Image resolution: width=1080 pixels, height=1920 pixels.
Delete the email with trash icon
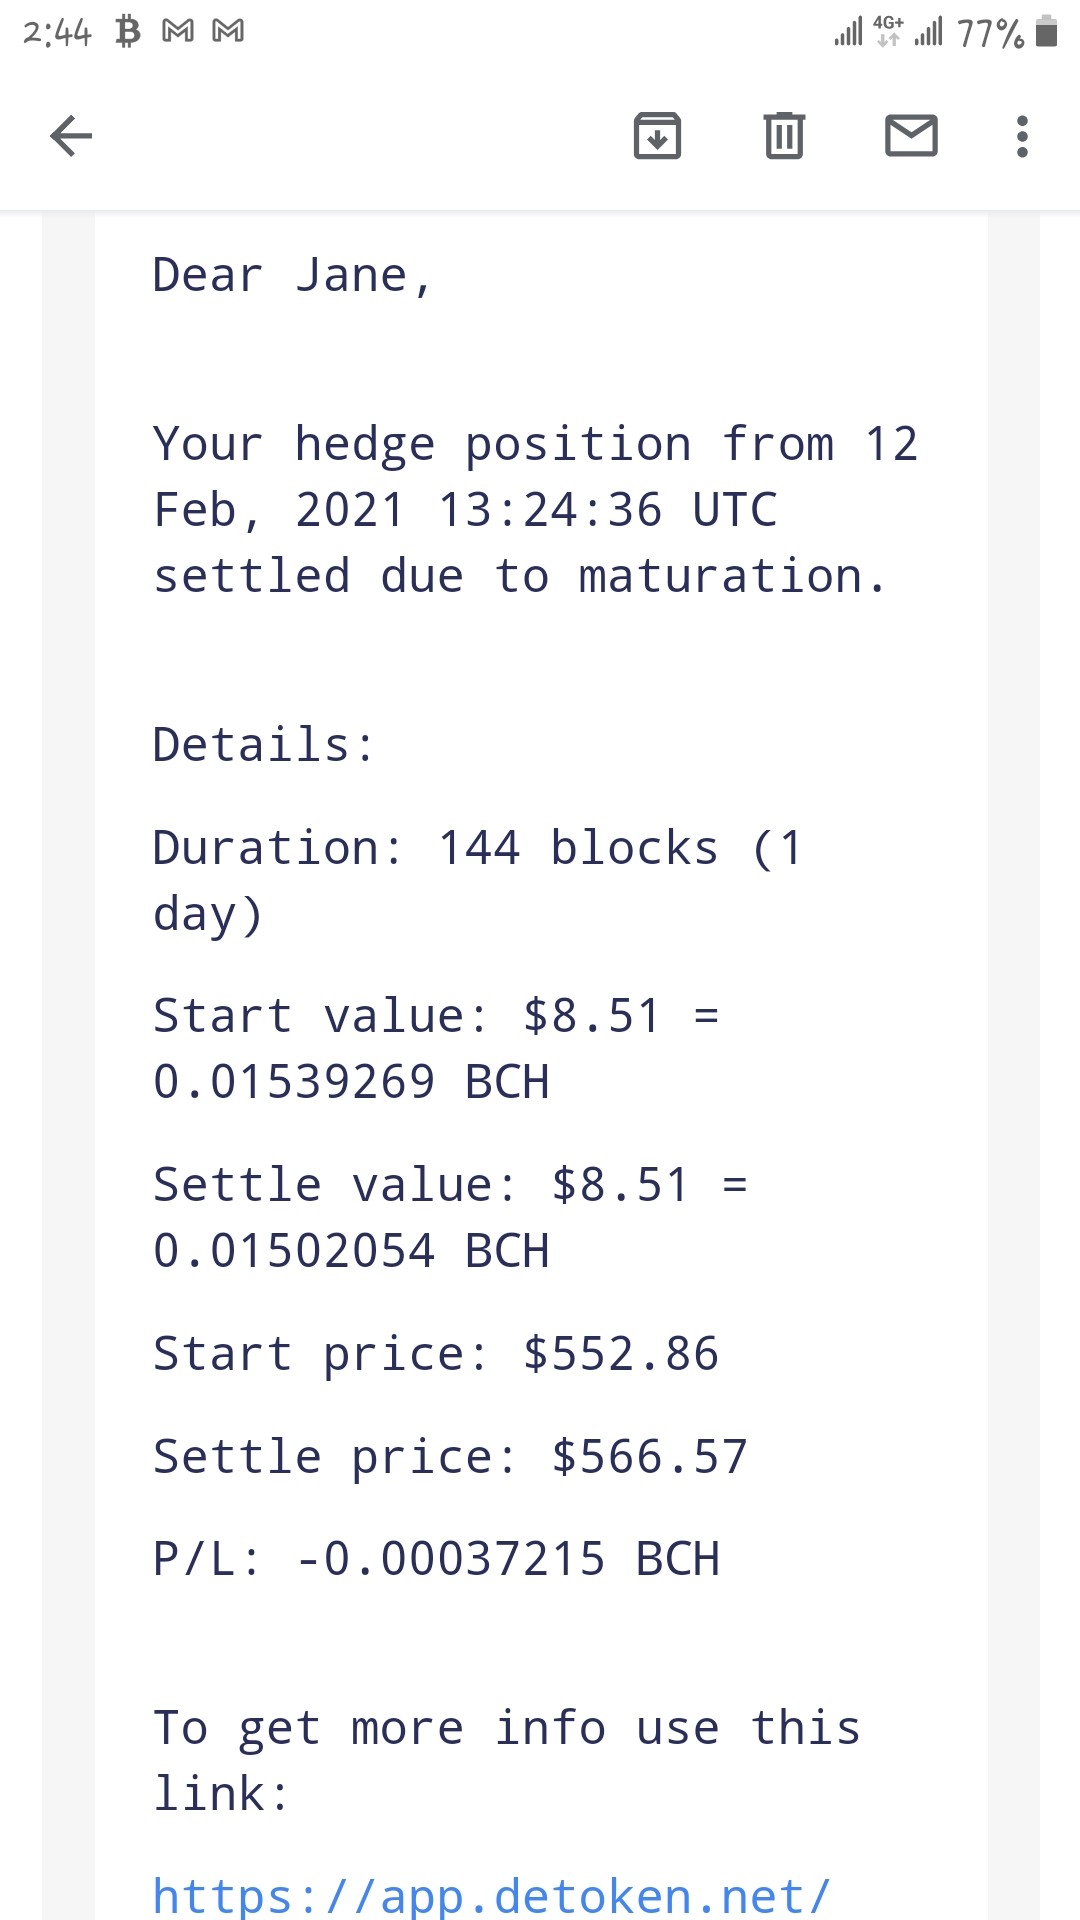pyautogui.click(x=784, y=136)
